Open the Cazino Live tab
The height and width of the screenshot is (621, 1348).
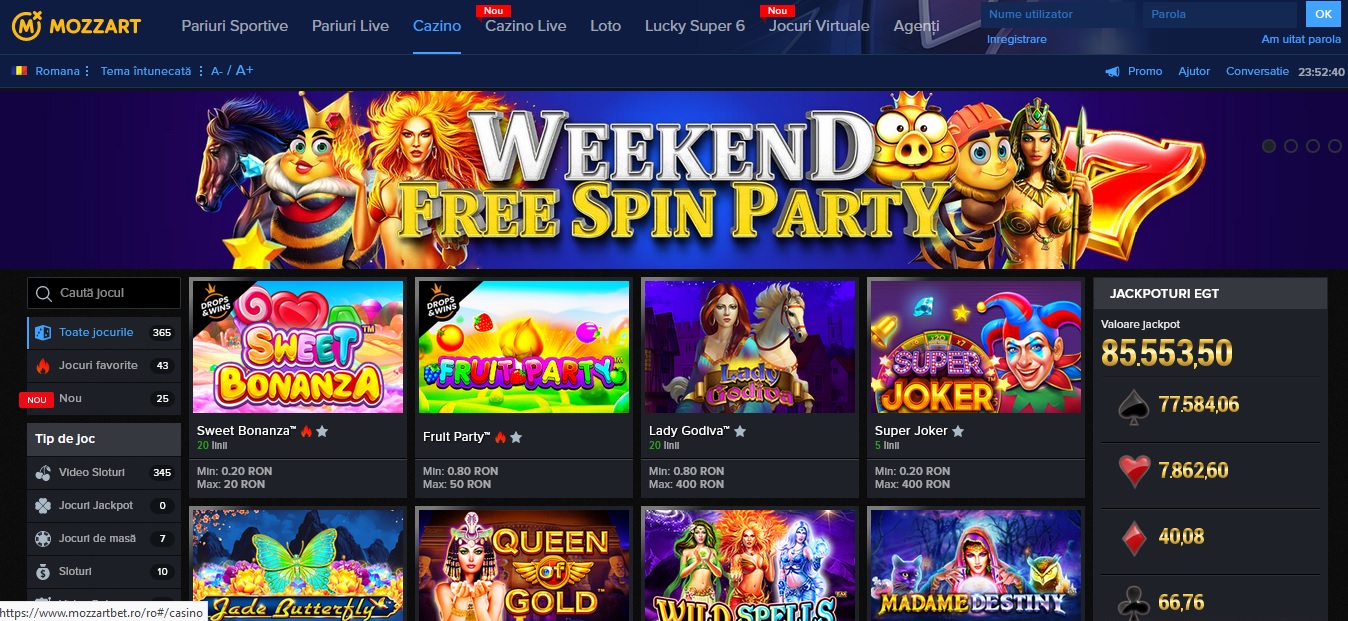click(x=525, y=26)
